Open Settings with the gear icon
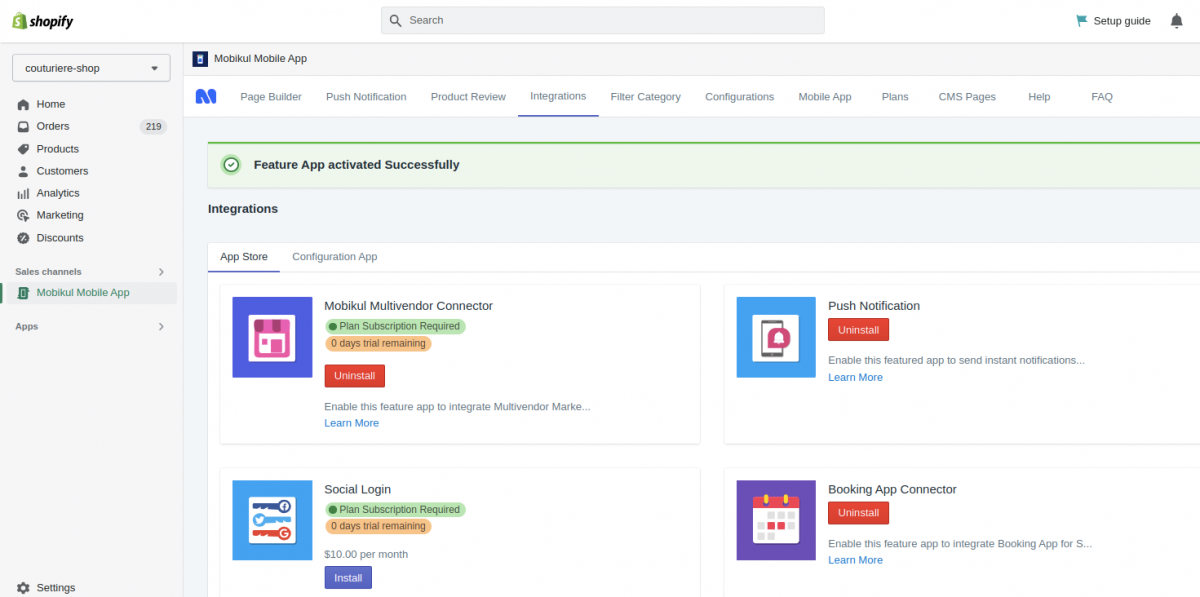The width and height of the screenshot is (1200, 597). [24, 588]
